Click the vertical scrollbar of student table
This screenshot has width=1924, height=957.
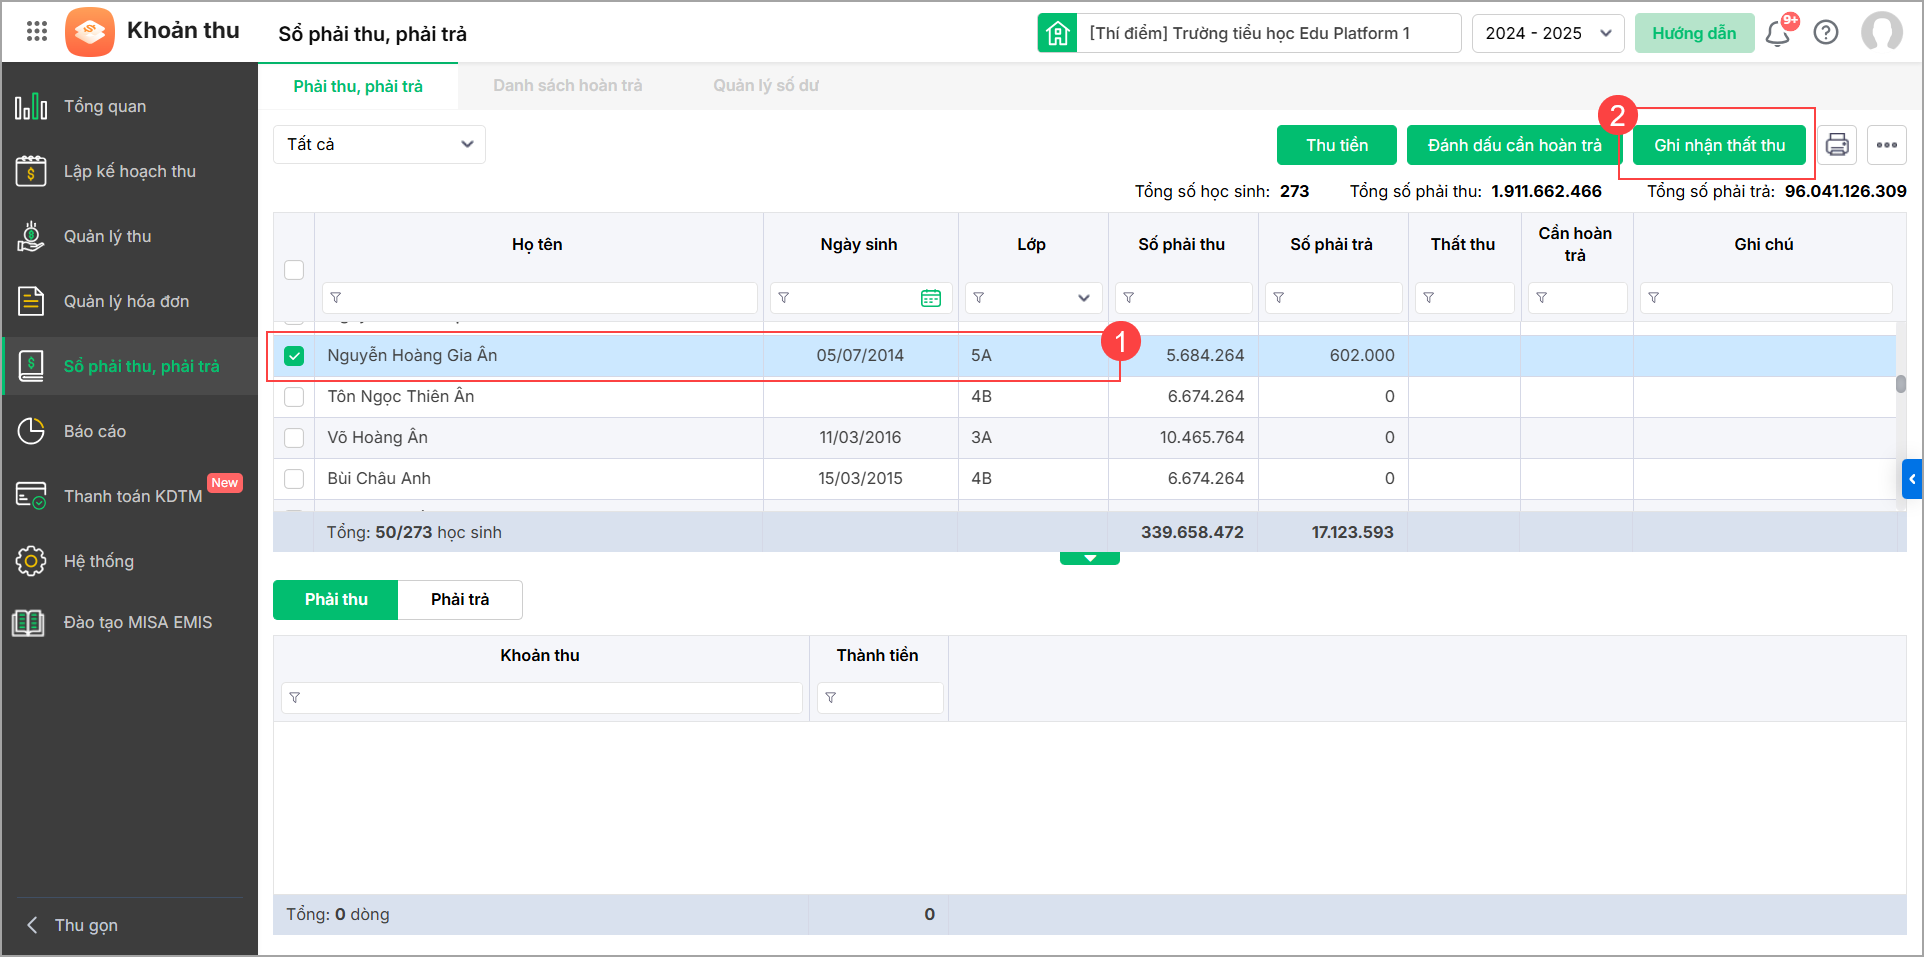1900,384
